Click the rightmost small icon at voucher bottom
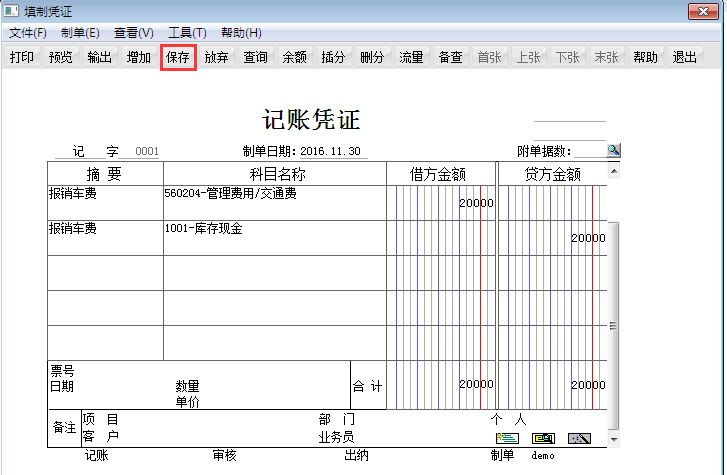This screenshot has height=475, width=727. coord(579,438)
